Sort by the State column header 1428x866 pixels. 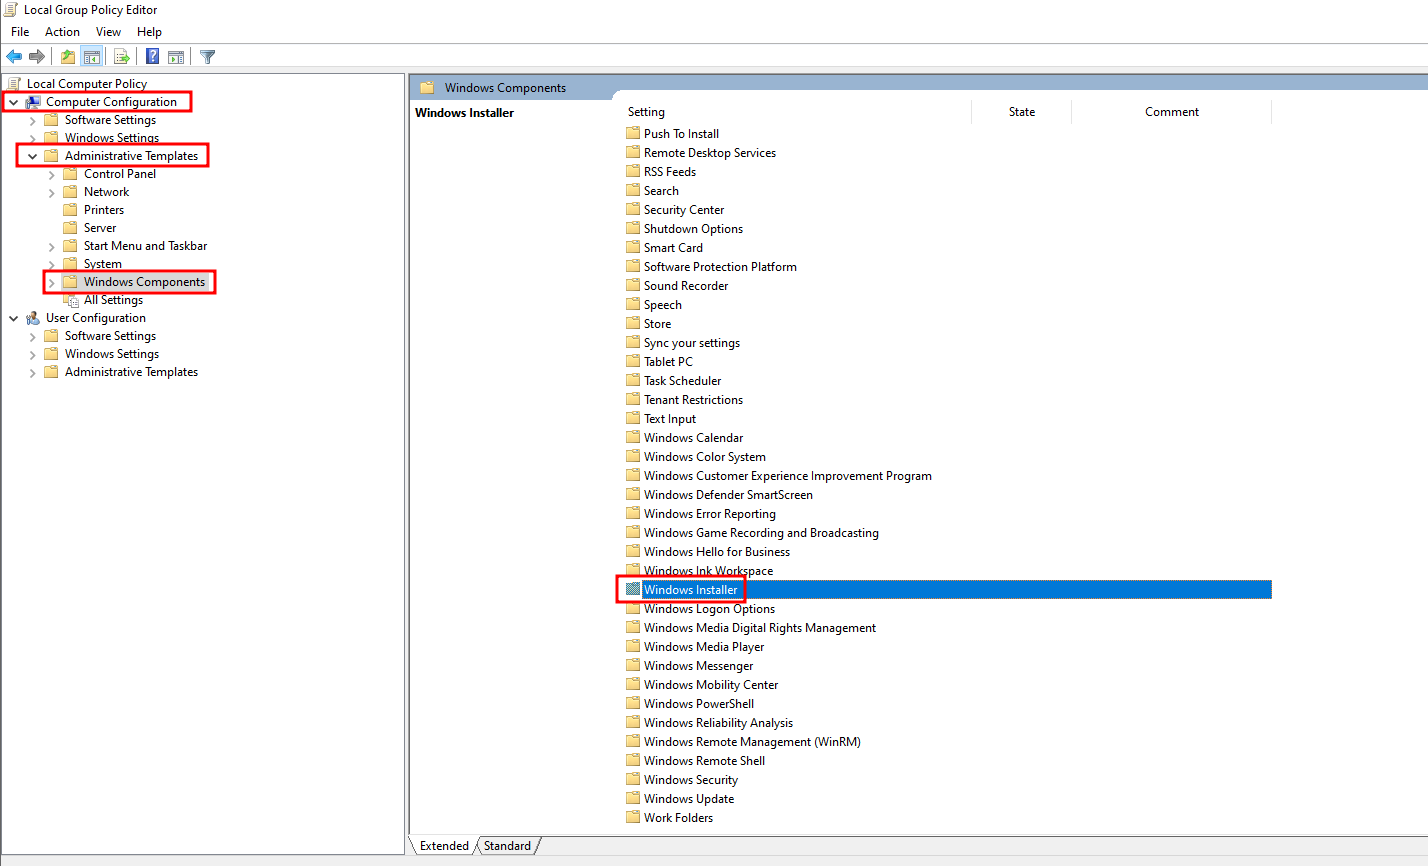click(1021, 112)
